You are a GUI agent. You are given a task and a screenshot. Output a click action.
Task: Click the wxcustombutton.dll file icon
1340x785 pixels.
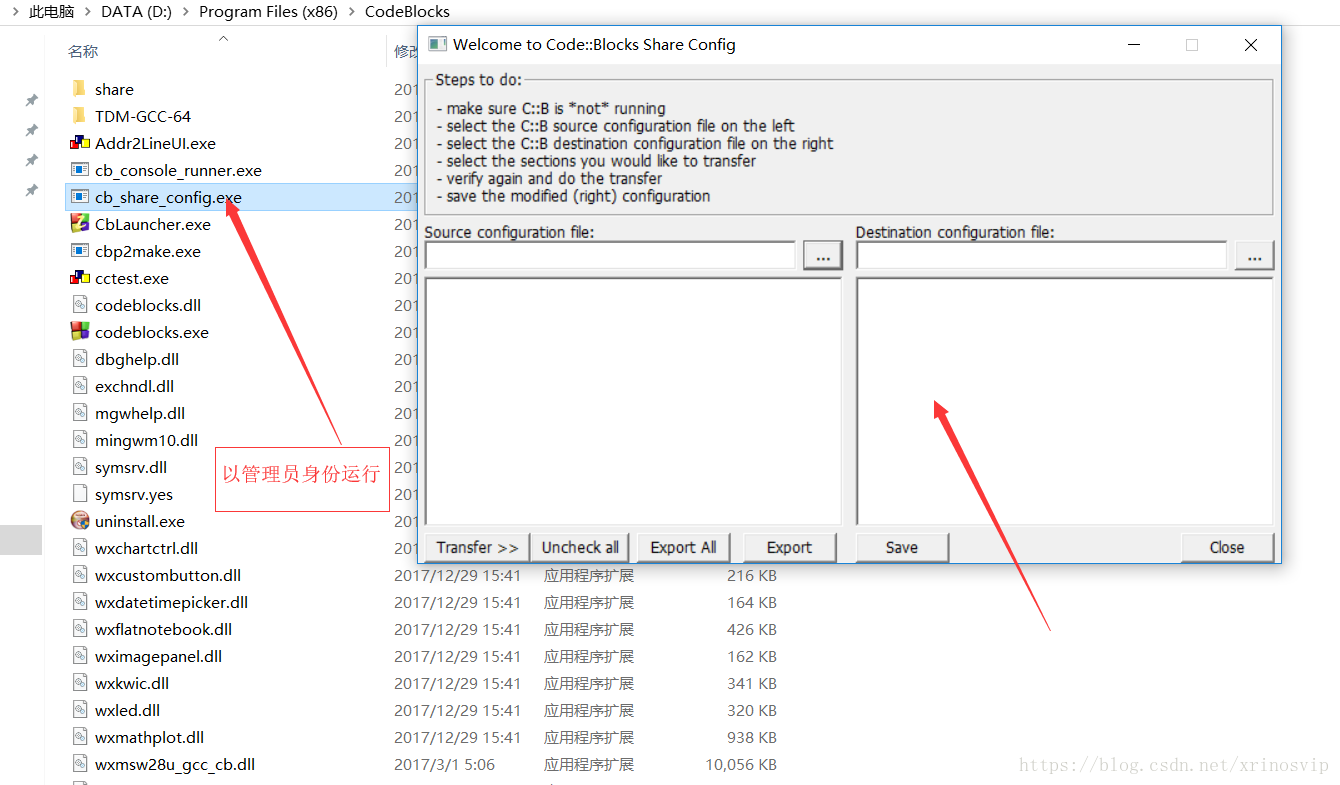point(80,575)
